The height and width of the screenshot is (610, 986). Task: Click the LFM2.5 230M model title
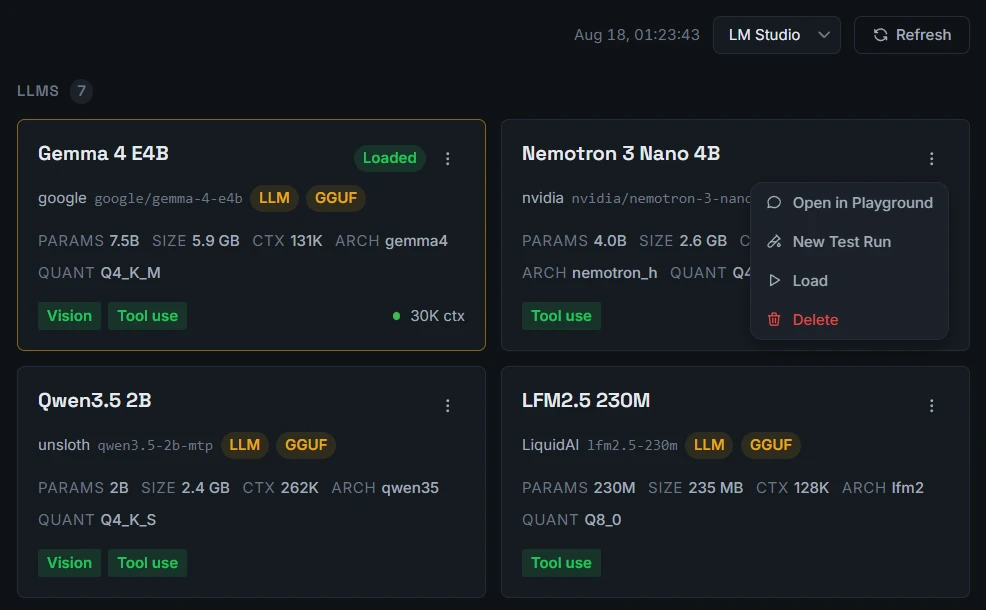point(585,401)
